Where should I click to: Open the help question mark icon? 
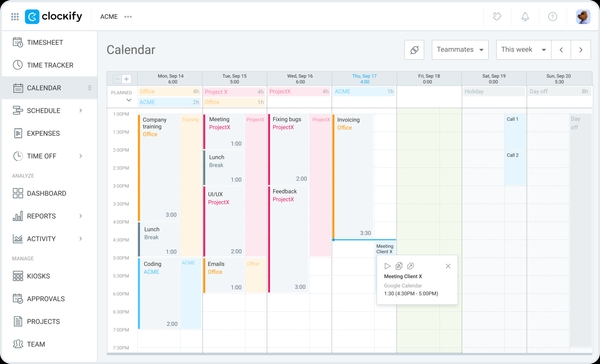(553, 17)
